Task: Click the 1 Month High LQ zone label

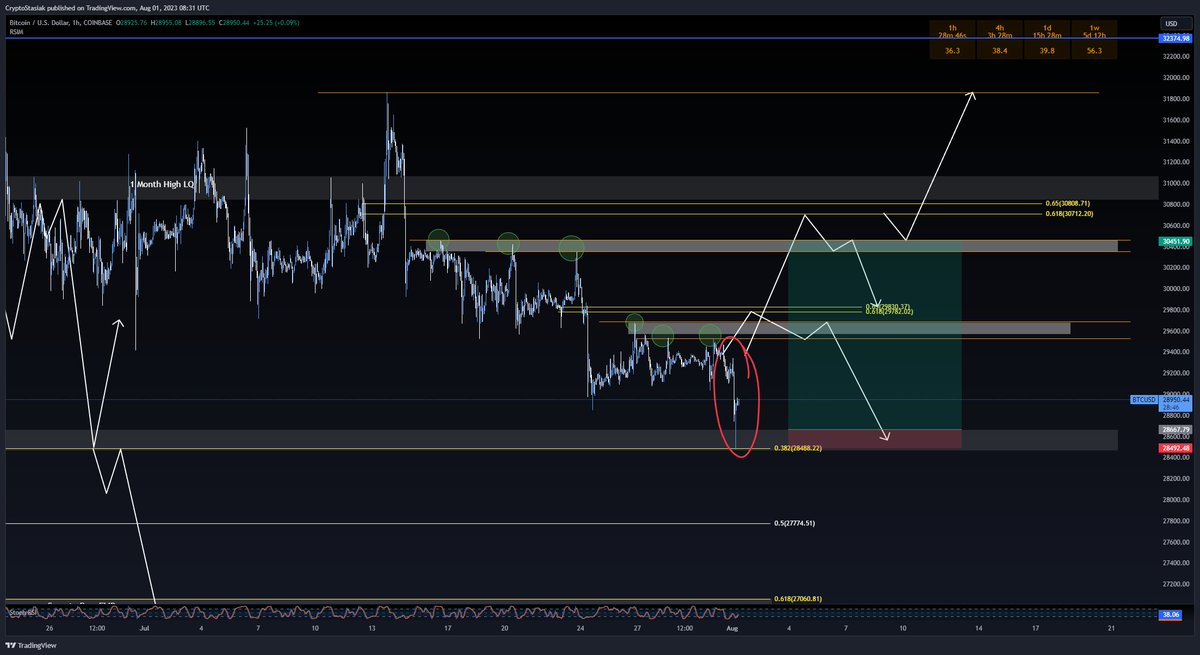Action: (162, 185)
